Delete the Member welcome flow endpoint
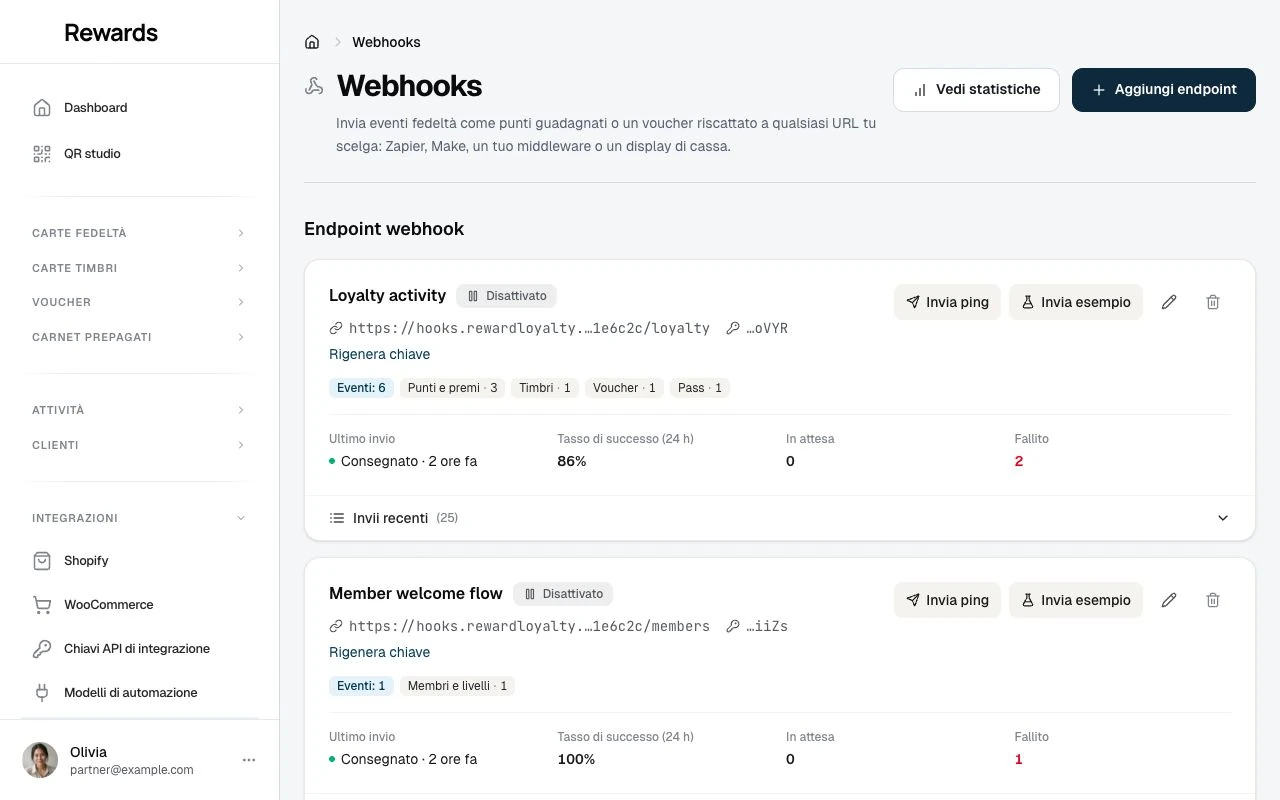Screen dimensions: 1280x800 1213,600
